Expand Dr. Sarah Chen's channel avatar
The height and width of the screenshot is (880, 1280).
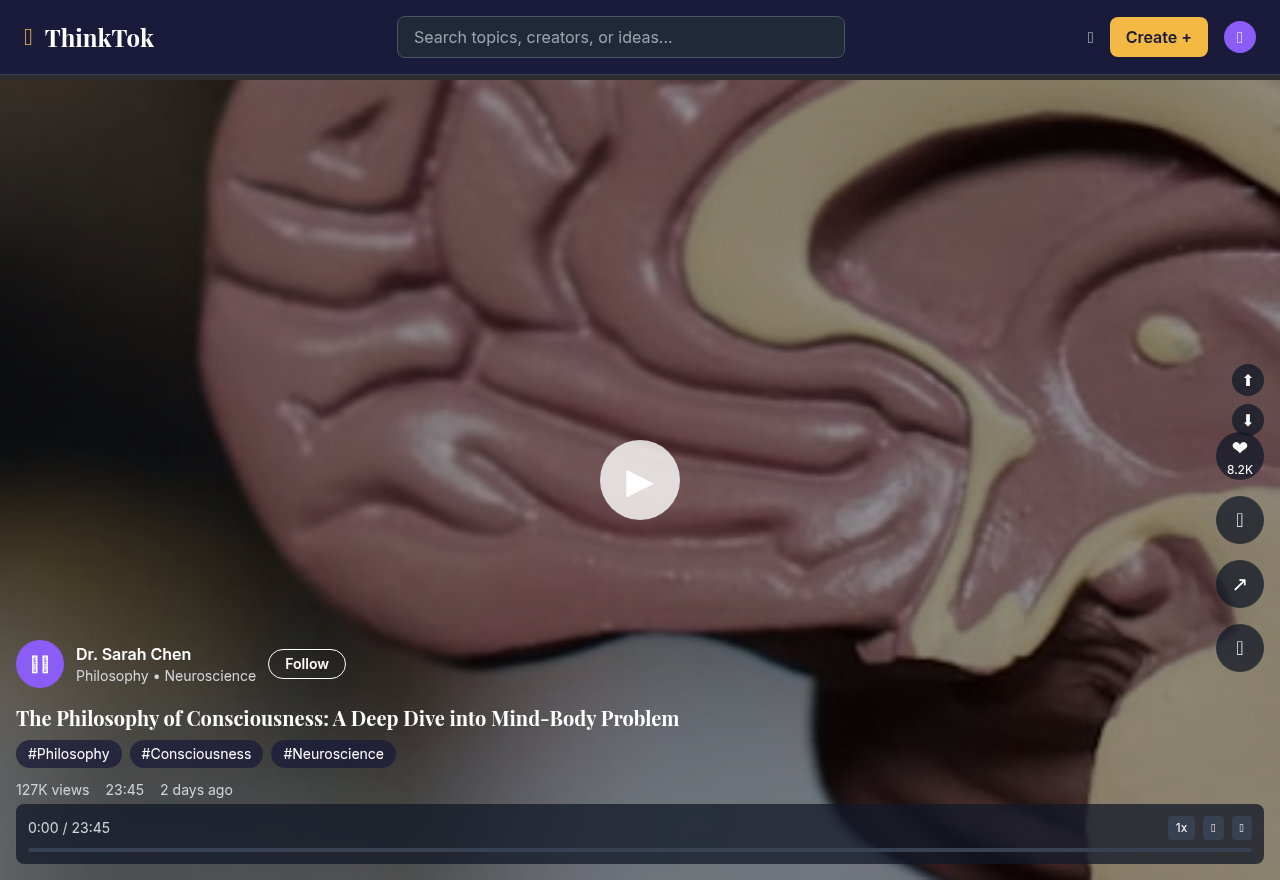pyautogui.click(x=40, y=664)
